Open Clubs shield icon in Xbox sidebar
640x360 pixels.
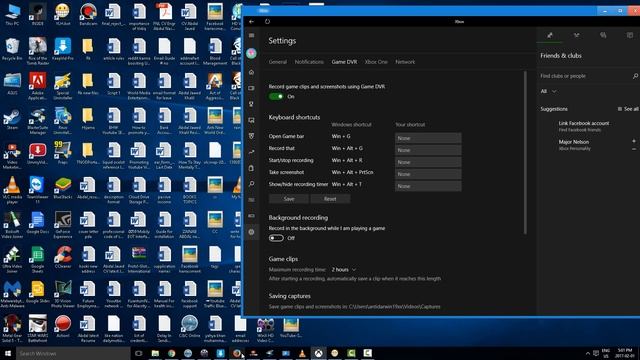click(x=251, y=136)
